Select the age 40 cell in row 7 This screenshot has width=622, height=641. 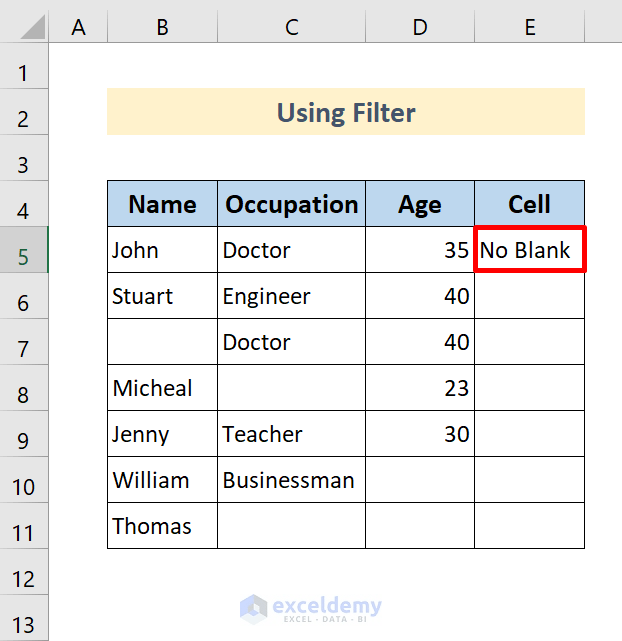420,342
